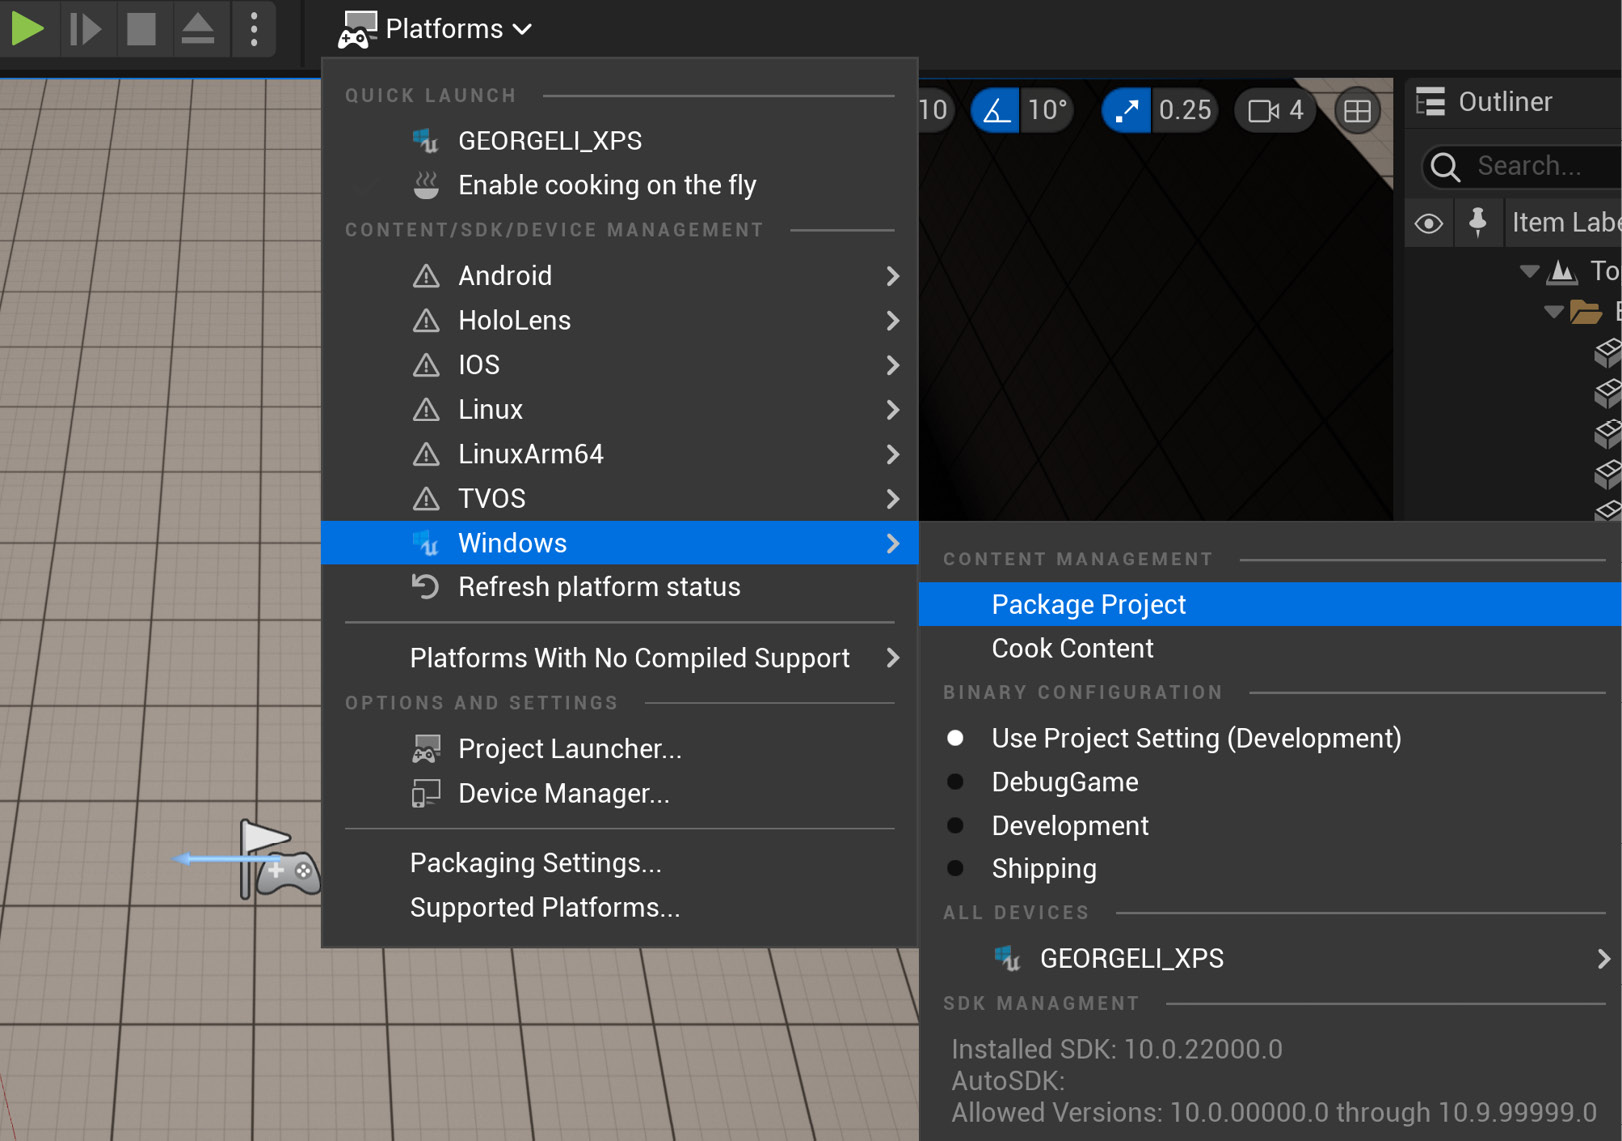Click the Platforms gamepad monitor icon

click(357, 30)
